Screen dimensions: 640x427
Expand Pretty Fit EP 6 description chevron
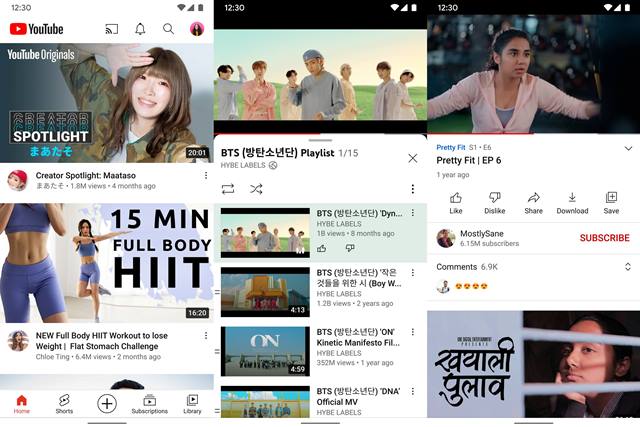pos(628,148)
